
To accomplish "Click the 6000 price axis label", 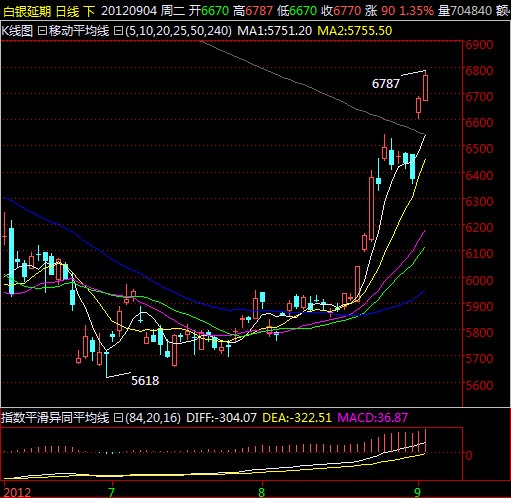I will click(x=479, y=280).
